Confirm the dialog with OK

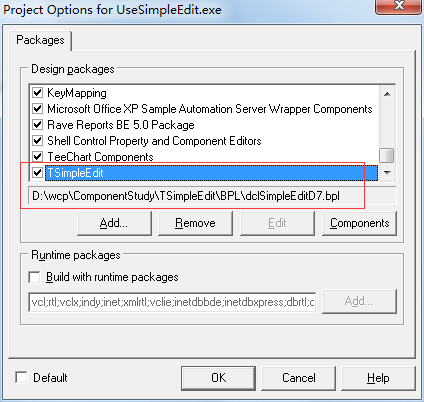pos(218,378)
